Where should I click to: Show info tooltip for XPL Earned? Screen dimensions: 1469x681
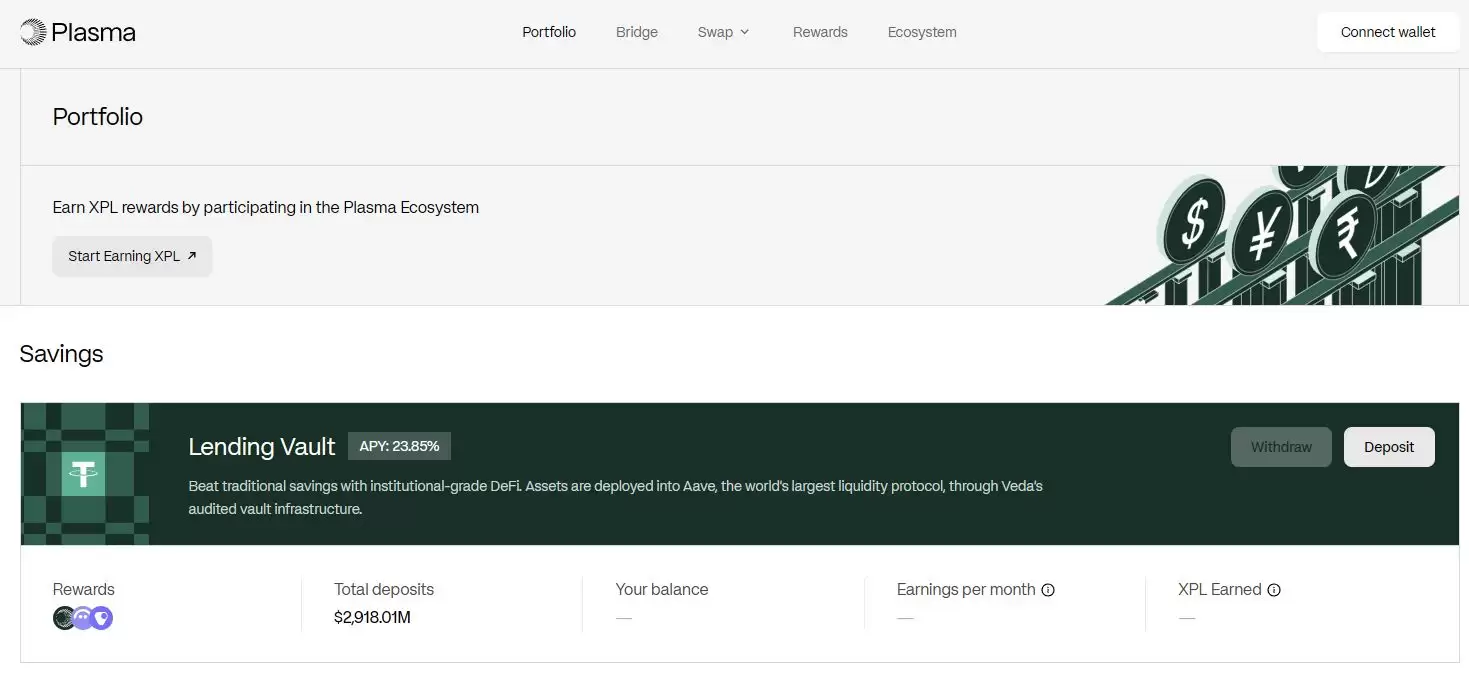pyautogui.click(x=1274, y=590)
